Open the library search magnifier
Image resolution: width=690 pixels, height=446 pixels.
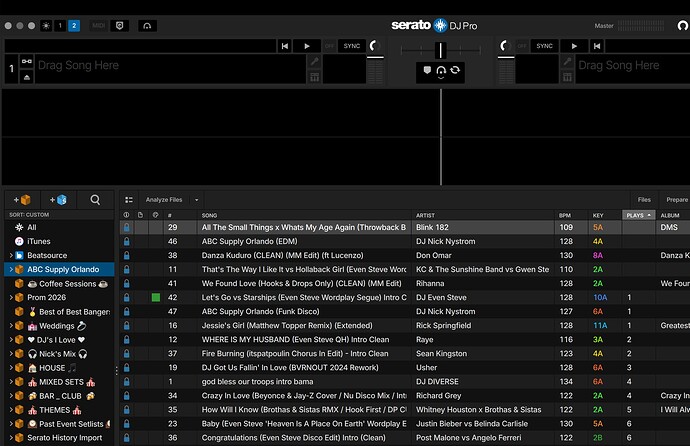95,200
